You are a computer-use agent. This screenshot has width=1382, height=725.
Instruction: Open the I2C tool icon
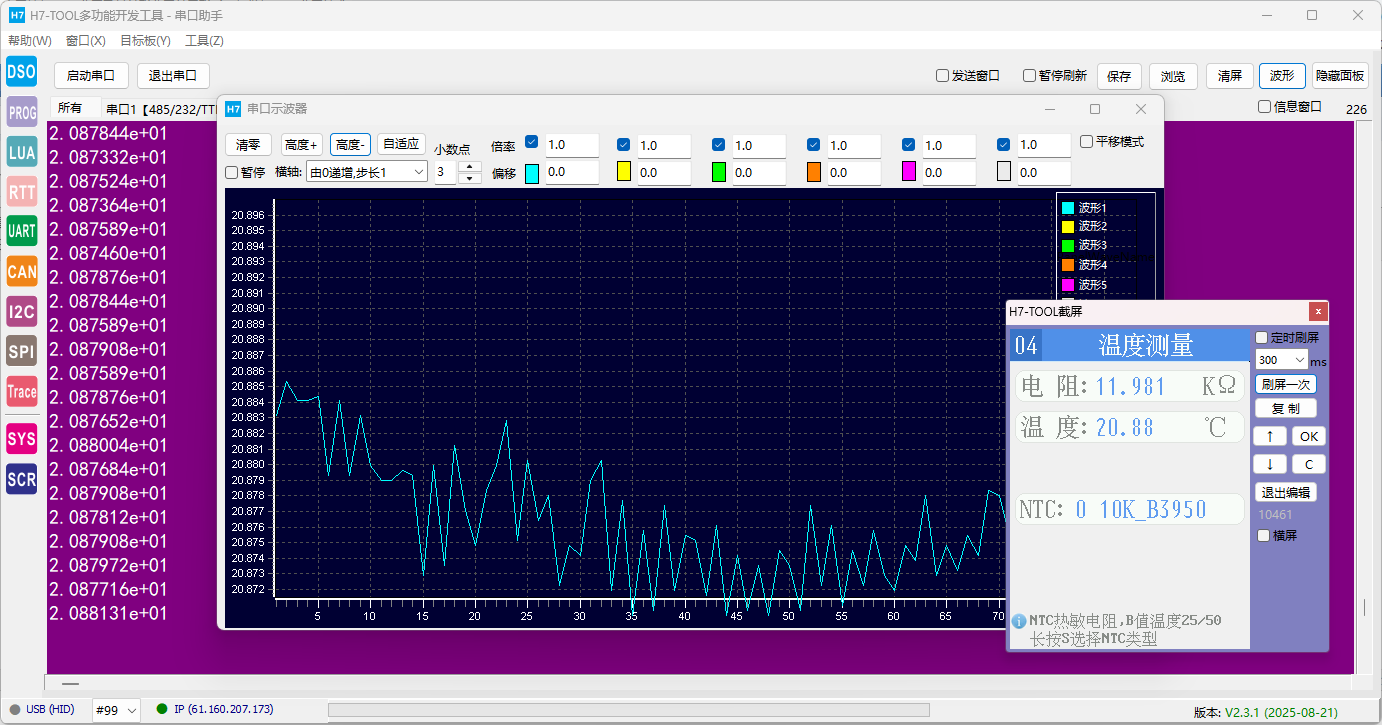click(21, 312)
